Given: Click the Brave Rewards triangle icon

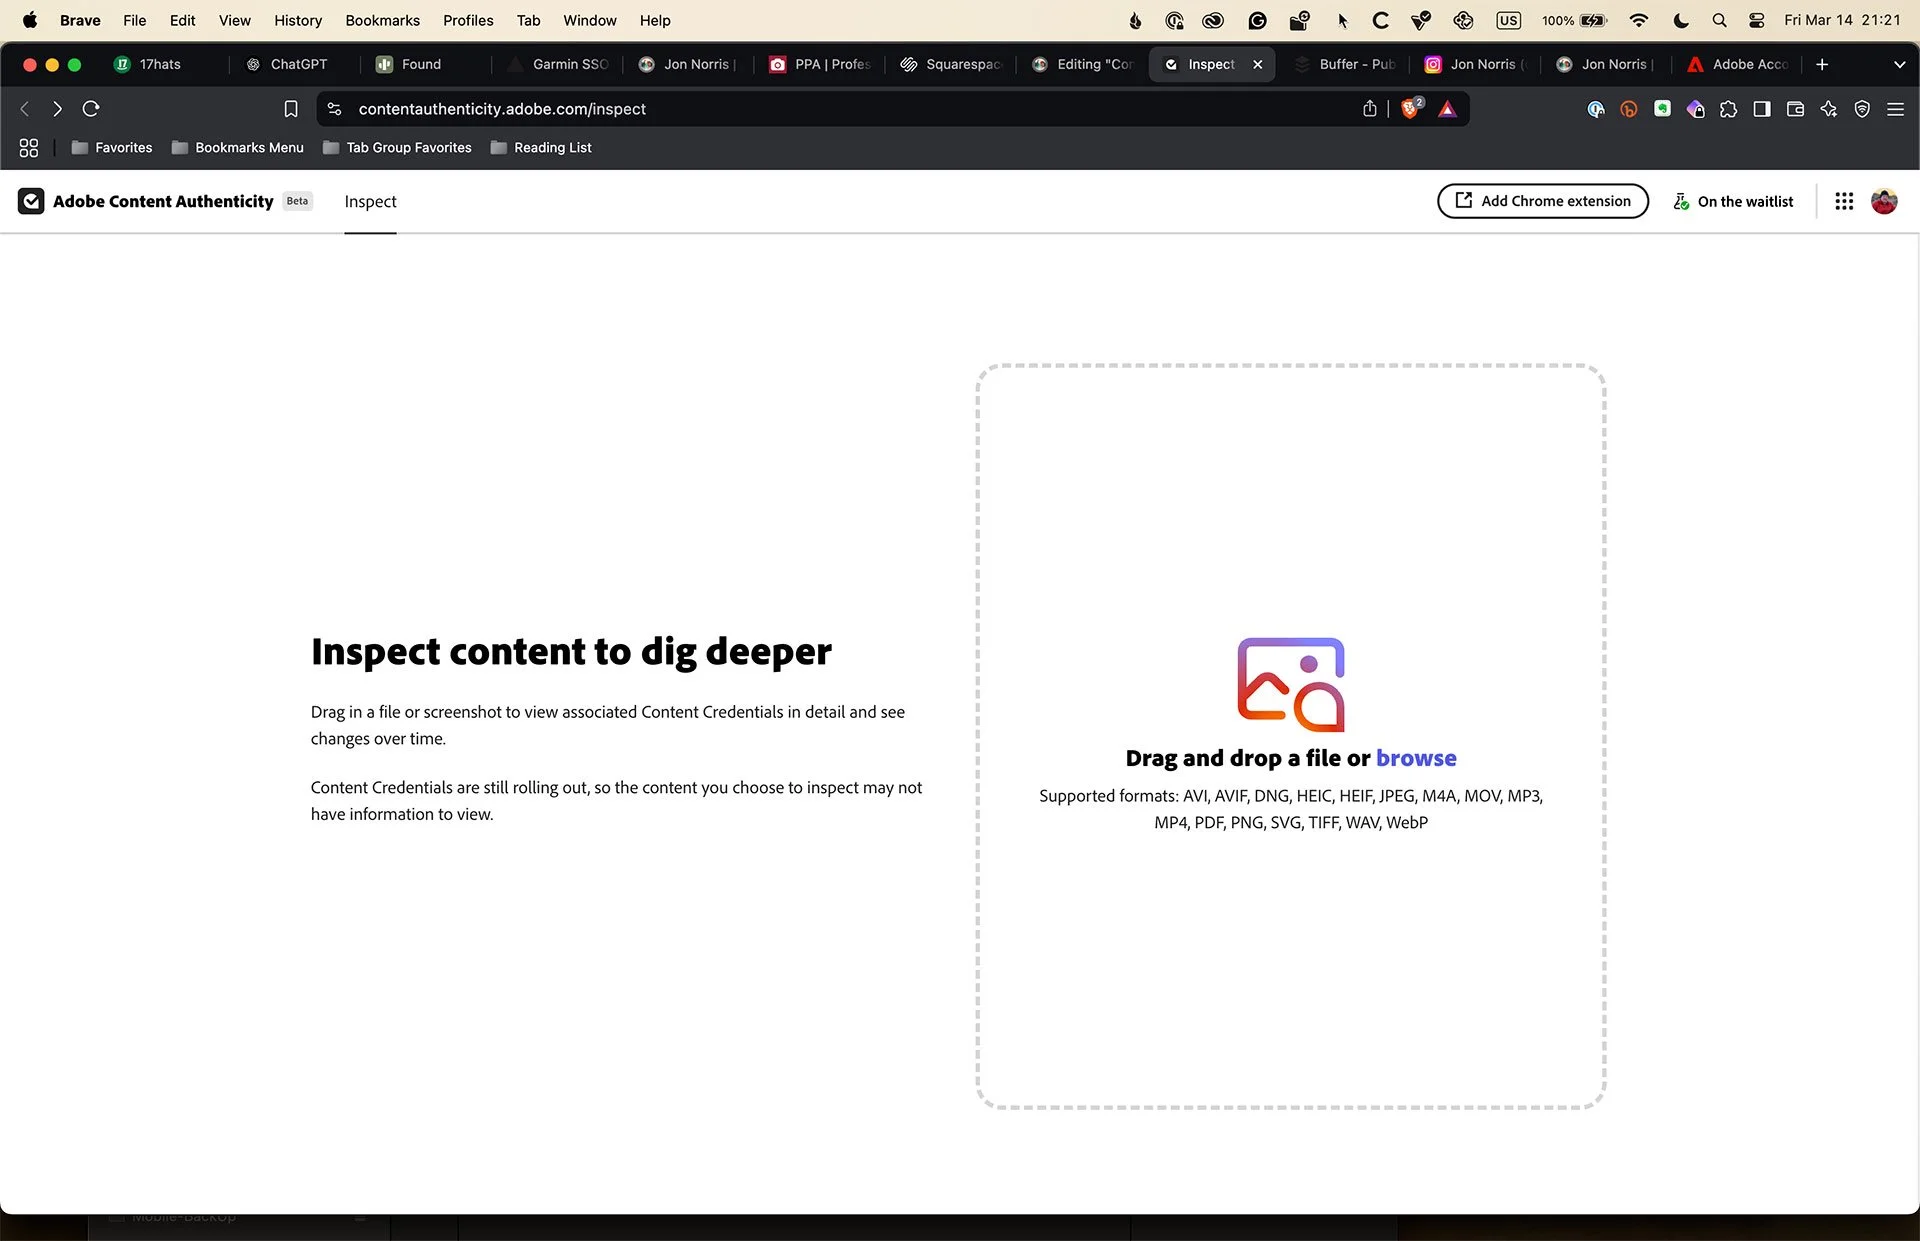Looking at the screenshot, I should (1447, 109).
